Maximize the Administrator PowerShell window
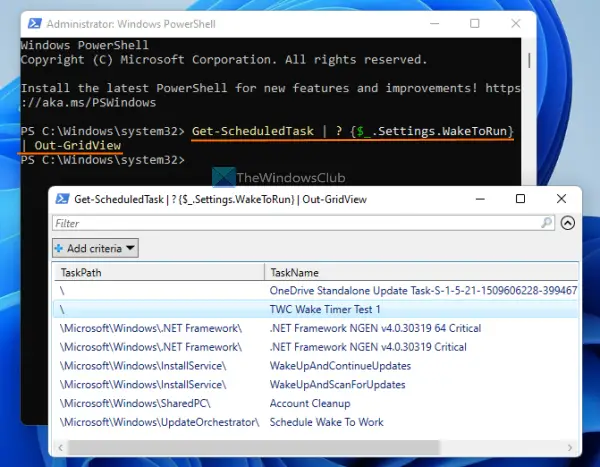The height and width of the screenshot is (467, 600). pos(474,24)
